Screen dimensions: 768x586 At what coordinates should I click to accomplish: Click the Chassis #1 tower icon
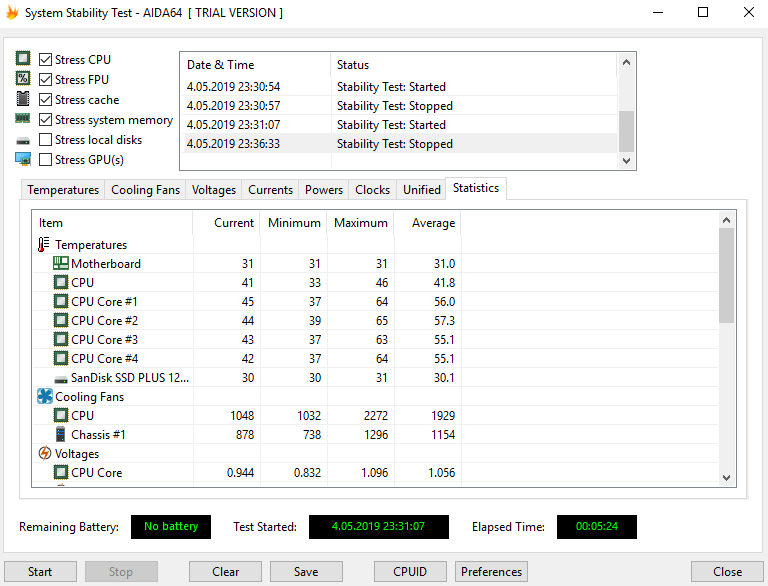coord(61,435)
